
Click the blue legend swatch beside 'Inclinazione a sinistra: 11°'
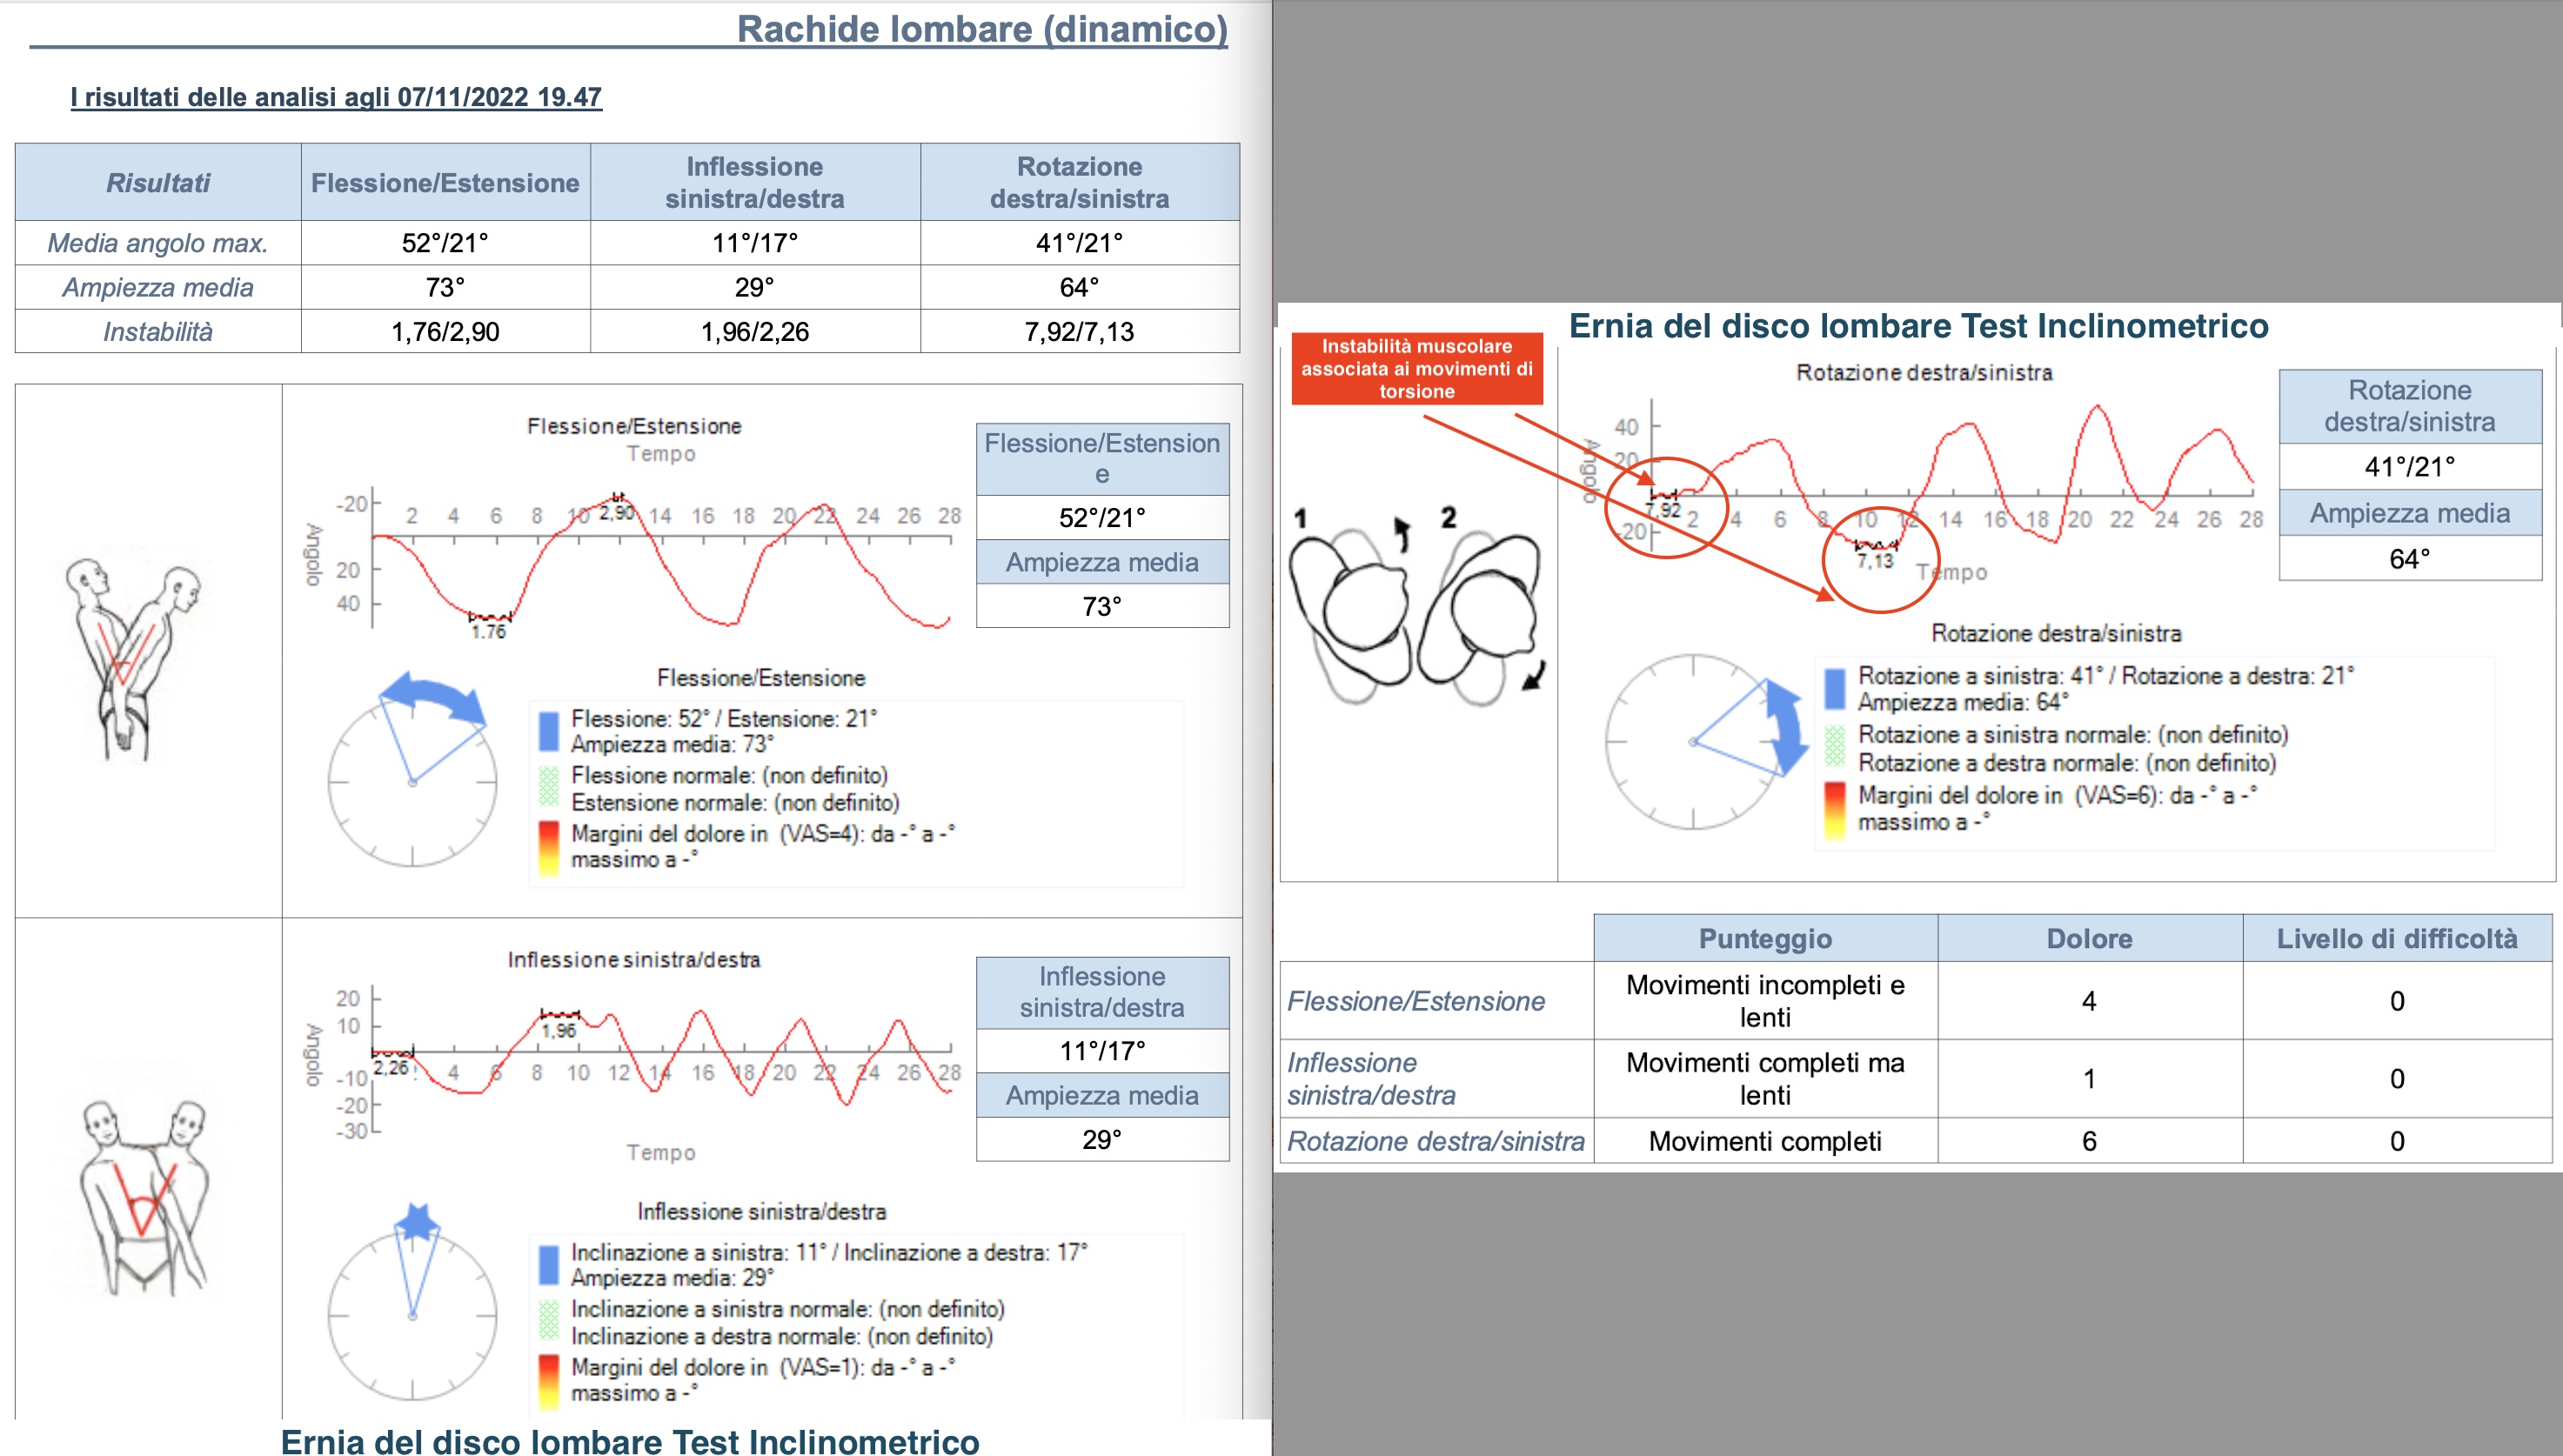(548, 1264)
